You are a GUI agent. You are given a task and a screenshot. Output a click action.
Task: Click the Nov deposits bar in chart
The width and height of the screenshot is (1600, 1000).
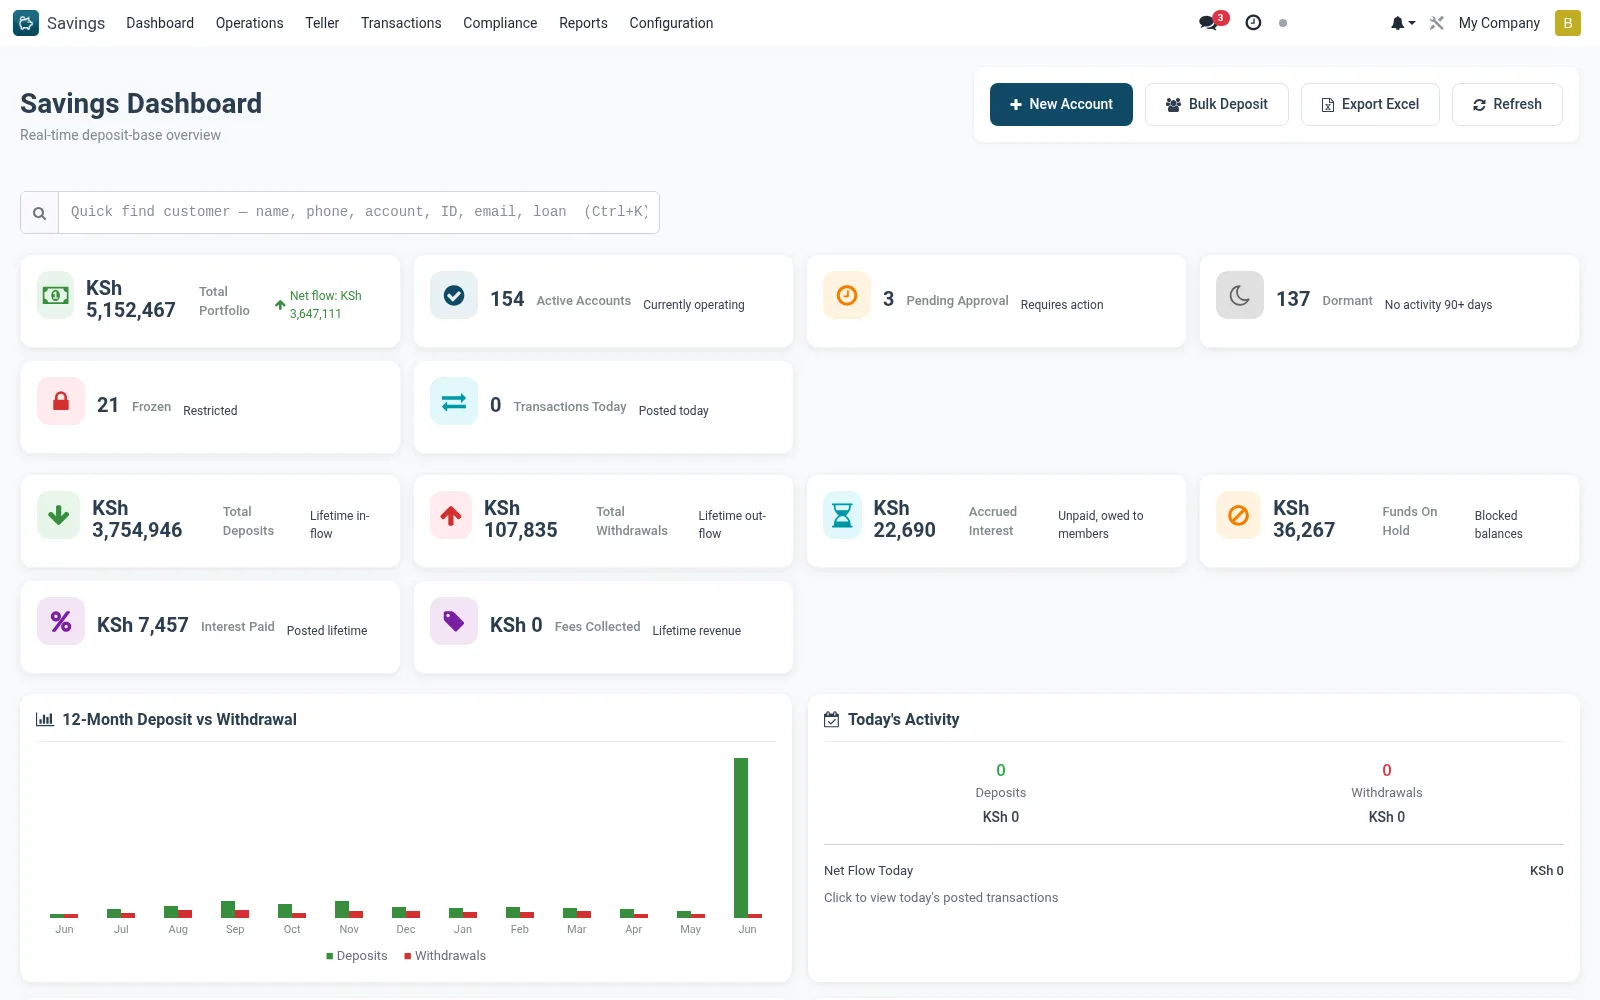pyautogui.click(x=342, y=909)
